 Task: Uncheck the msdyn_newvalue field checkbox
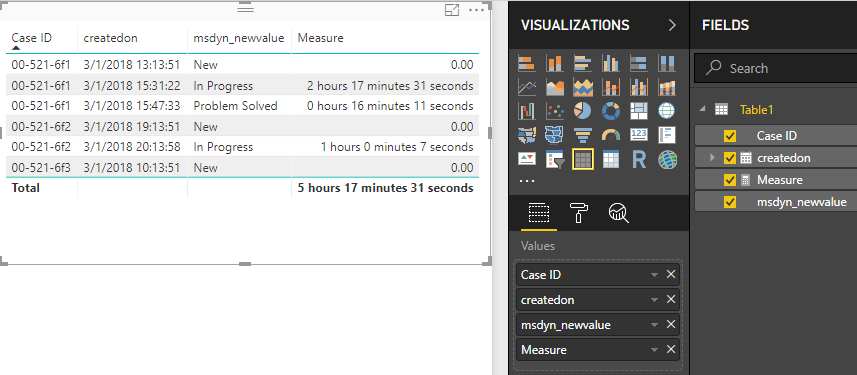point(730,202)
